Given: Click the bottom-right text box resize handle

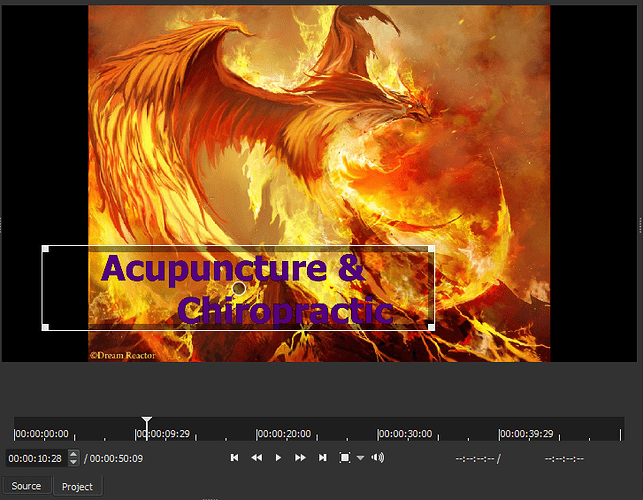Looking at the screenshot, I should click(431, 327).
